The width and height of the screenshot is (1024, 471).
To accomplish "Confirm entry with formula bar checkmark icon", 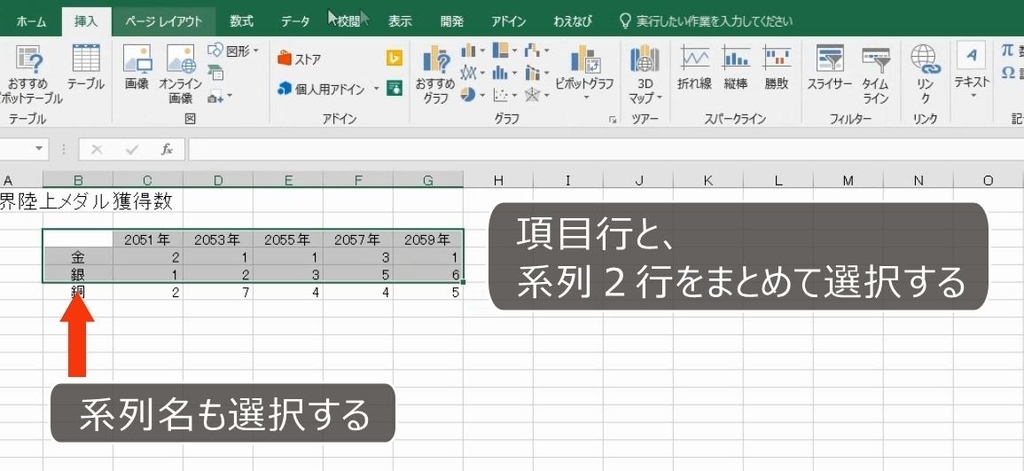I will (132, 150).
